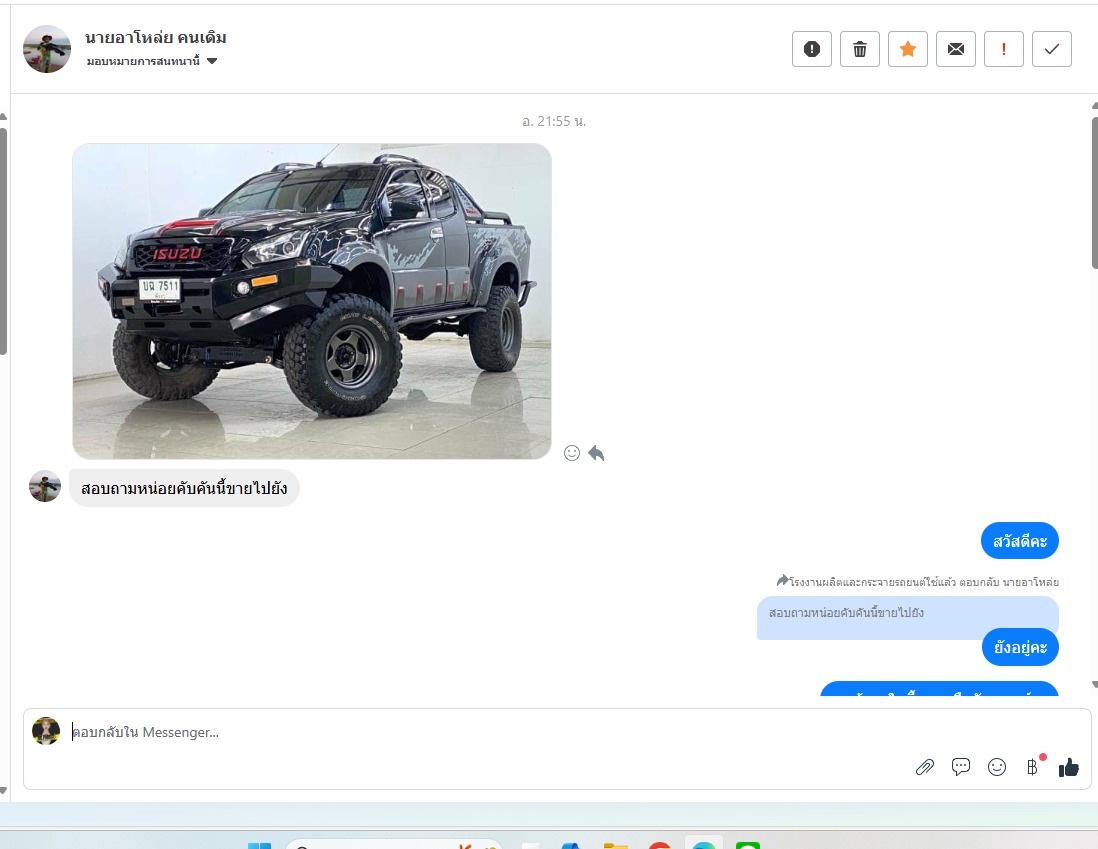
Task: Select the message สอบถามหน่อยคับคันนี้ขายไปยัง from the customer
Action: click(184, 488)
